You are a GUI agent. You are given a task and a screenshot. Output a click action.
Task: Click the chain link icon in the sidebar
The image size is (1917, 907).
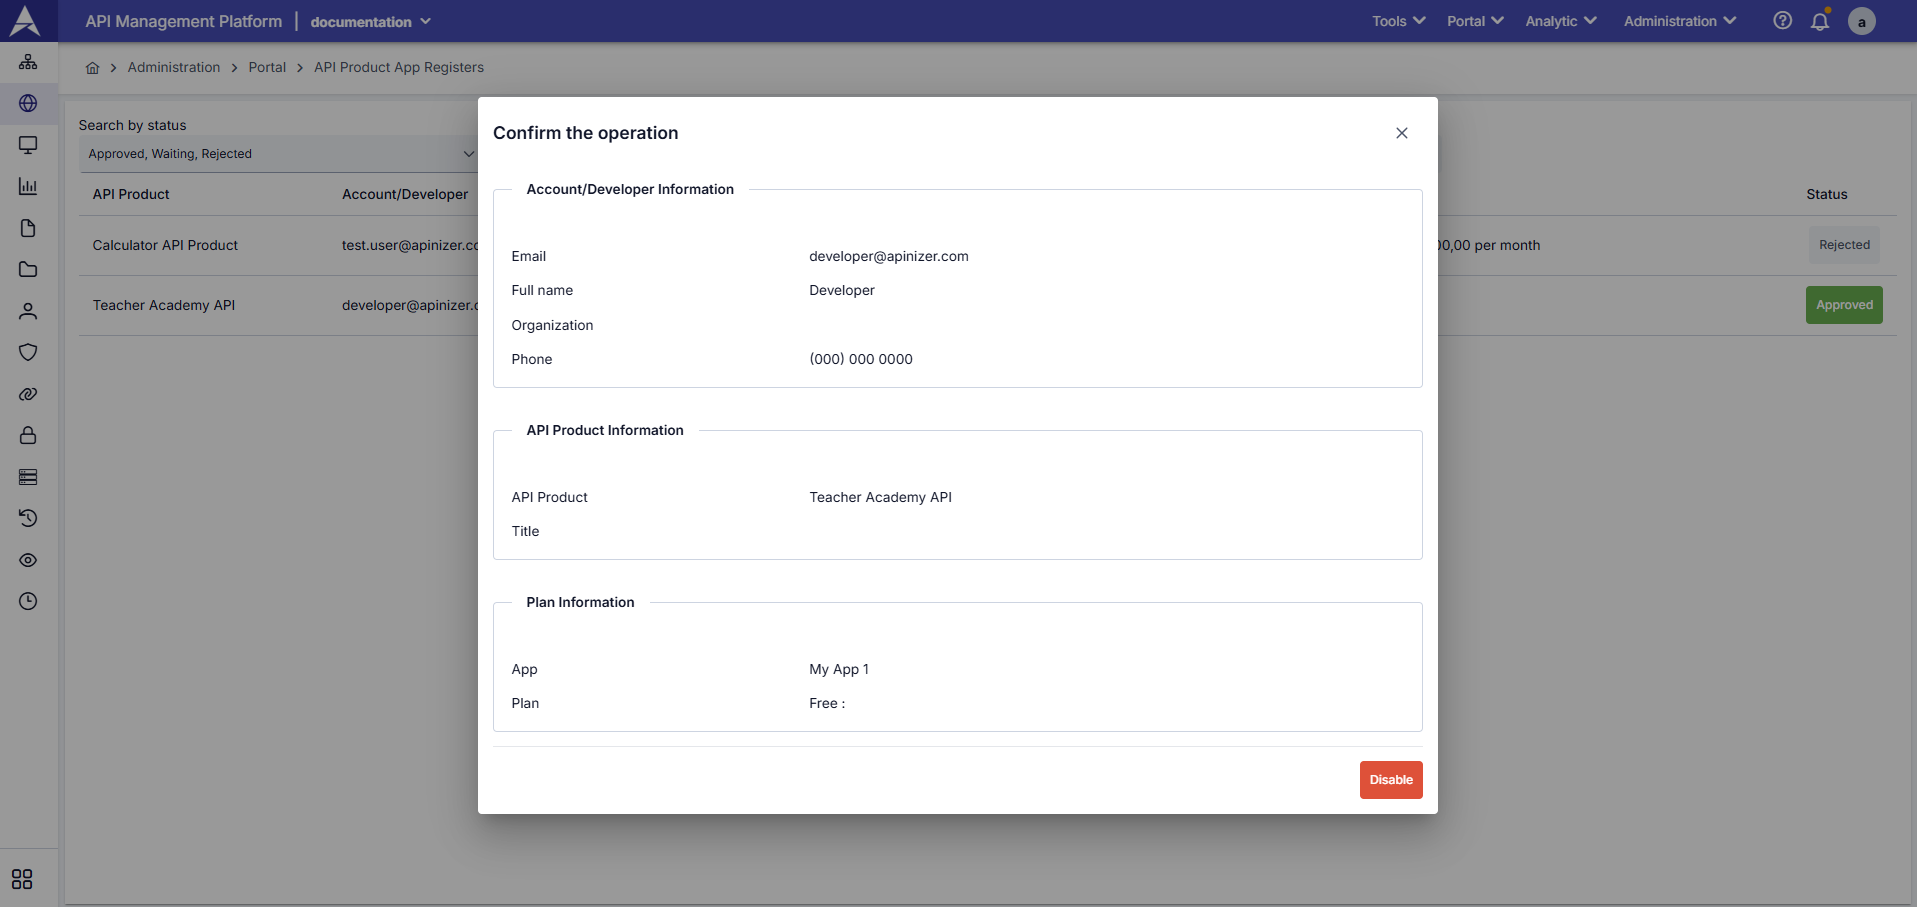(28, 394)
